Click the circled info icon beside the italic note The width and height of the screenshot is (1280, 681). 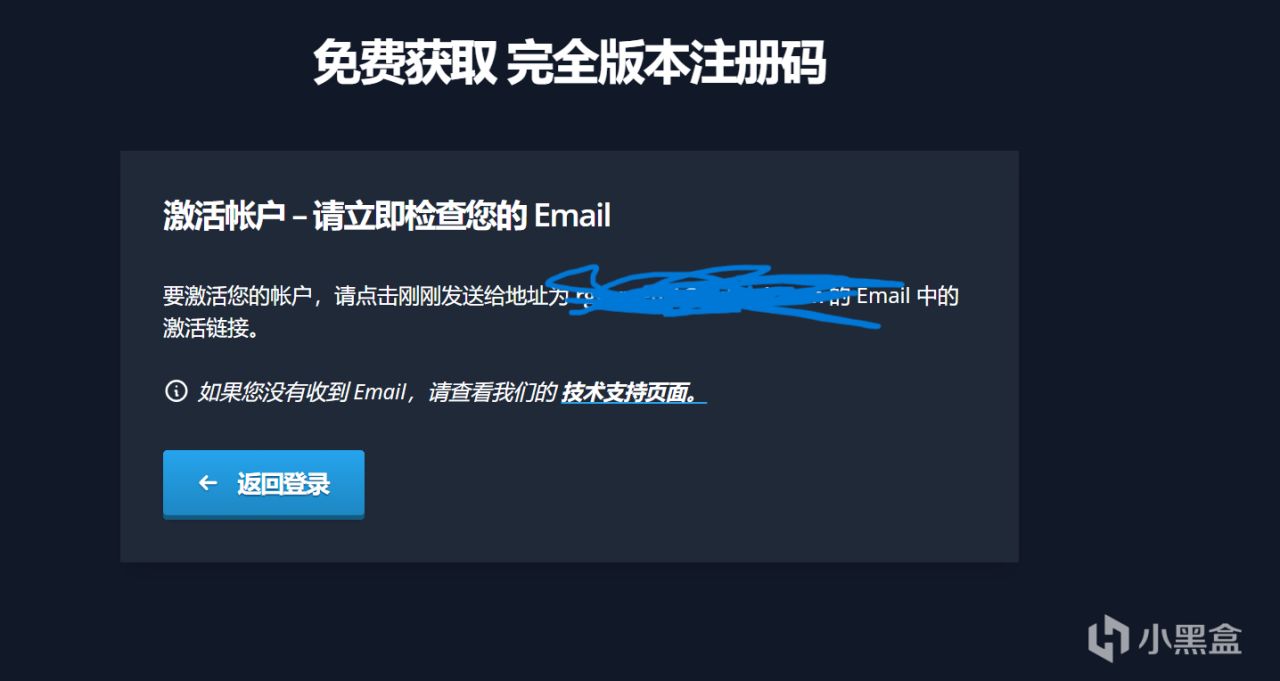click(x=176, y=391)
